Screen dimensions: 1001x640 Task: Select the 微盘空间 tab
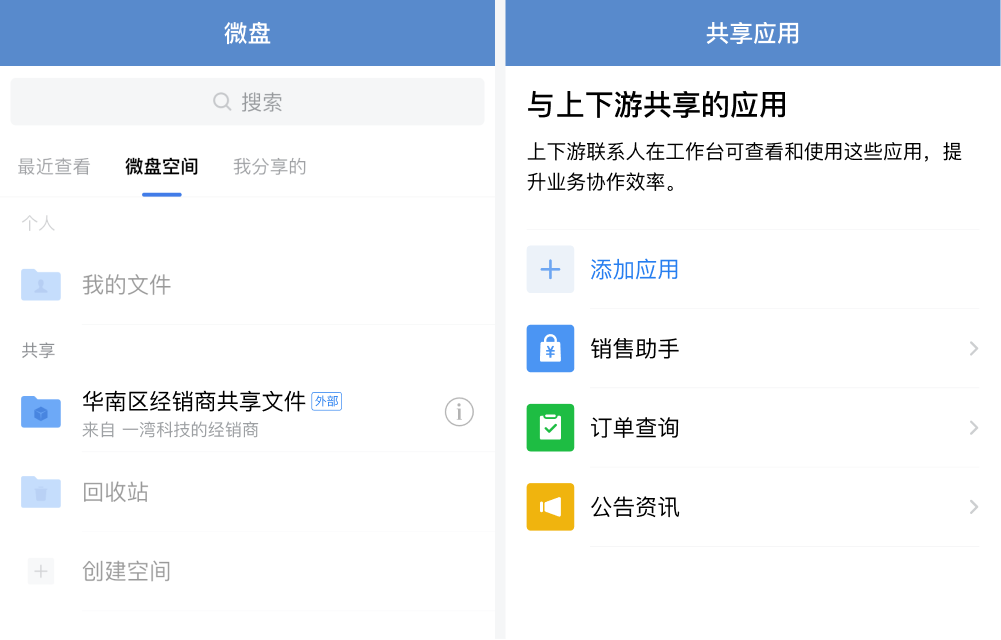pyautogui.click(x=161, y=167)
